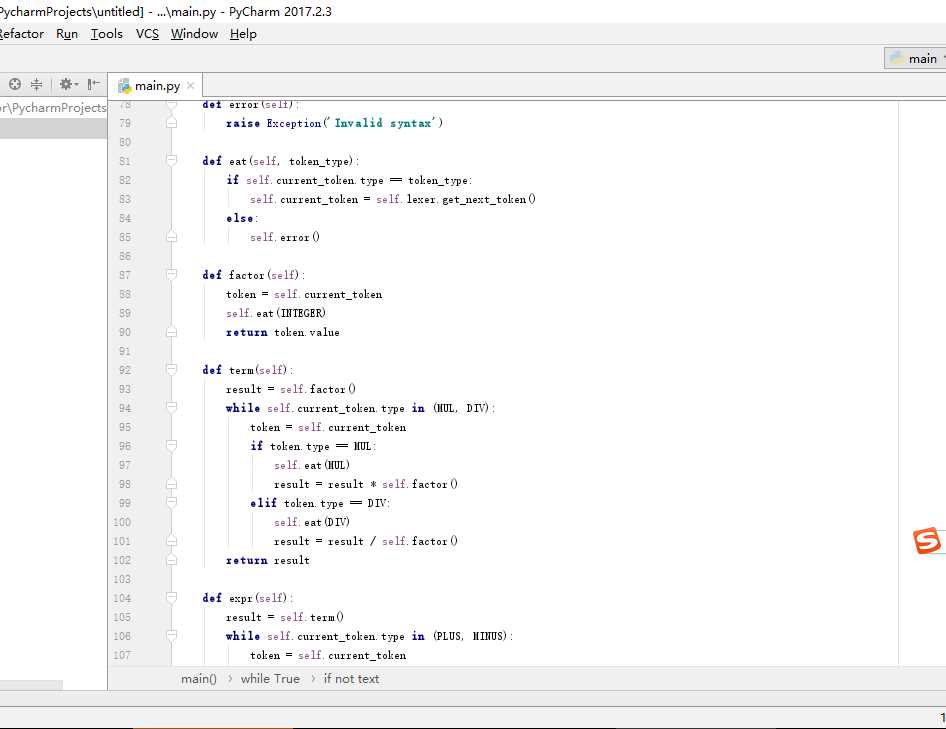Image resolution: width=946 pixels, height=729 pixels.
Task: Collapse the def eat method fold marker
Action: pyautogui.click(x=171, y=161)
